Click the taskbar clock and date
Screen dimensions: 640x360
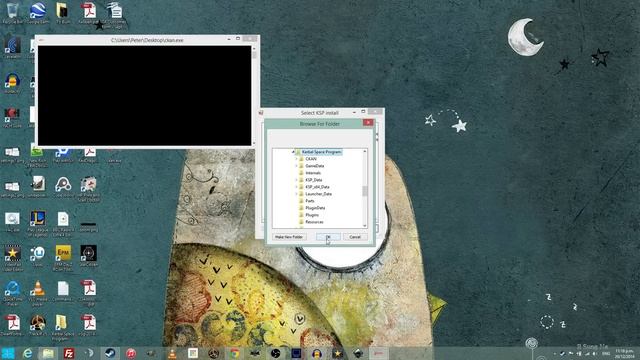624,353
